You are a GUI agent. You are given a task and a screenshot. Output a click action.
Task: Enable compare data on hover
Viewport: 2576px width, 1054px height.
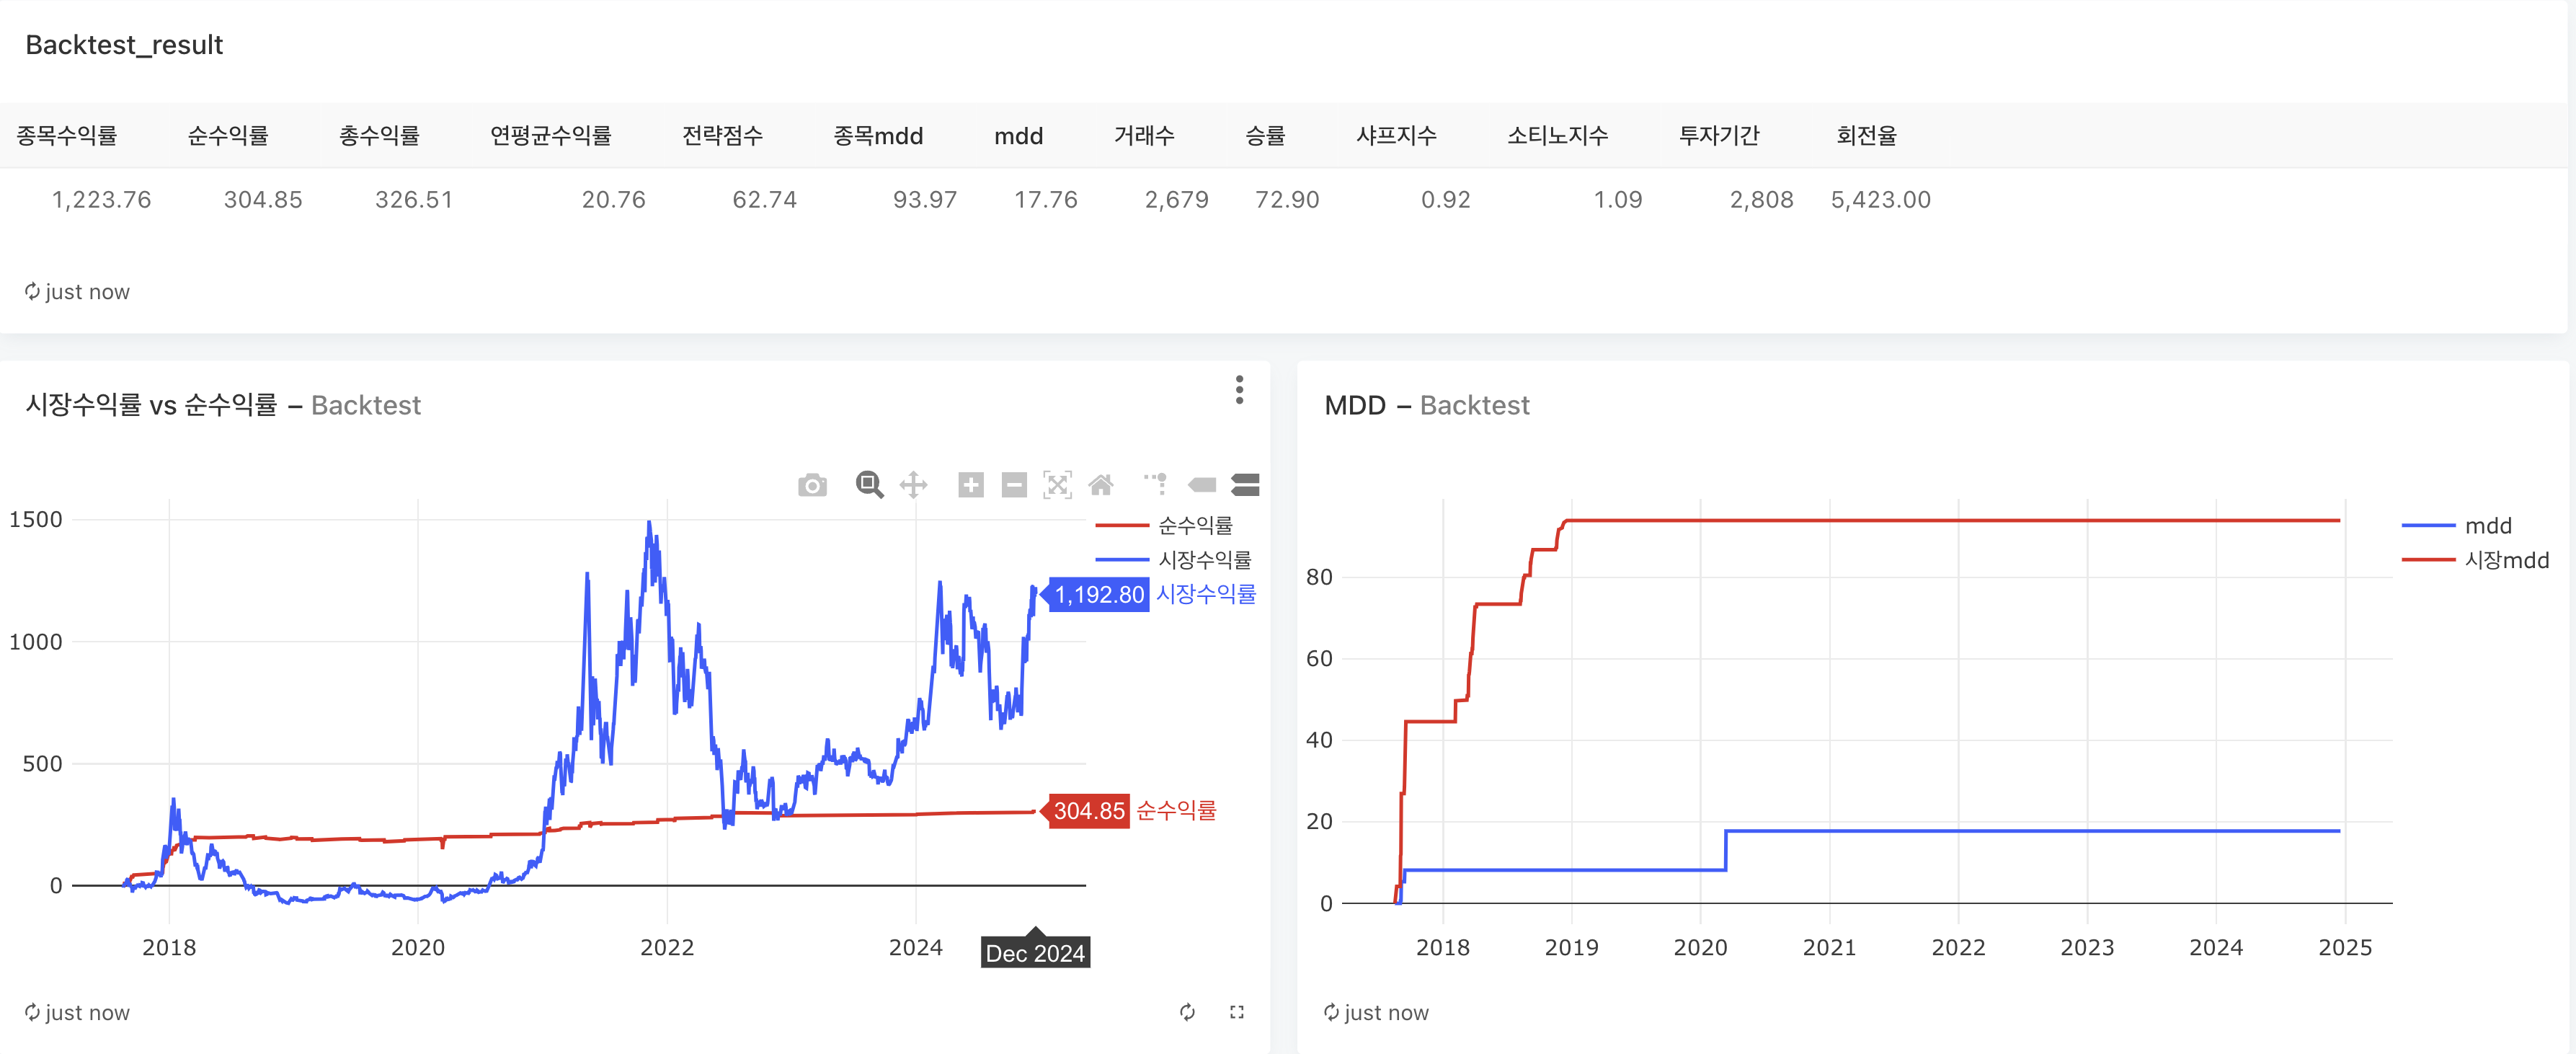pyautogui.click(x=1245, y=485)
